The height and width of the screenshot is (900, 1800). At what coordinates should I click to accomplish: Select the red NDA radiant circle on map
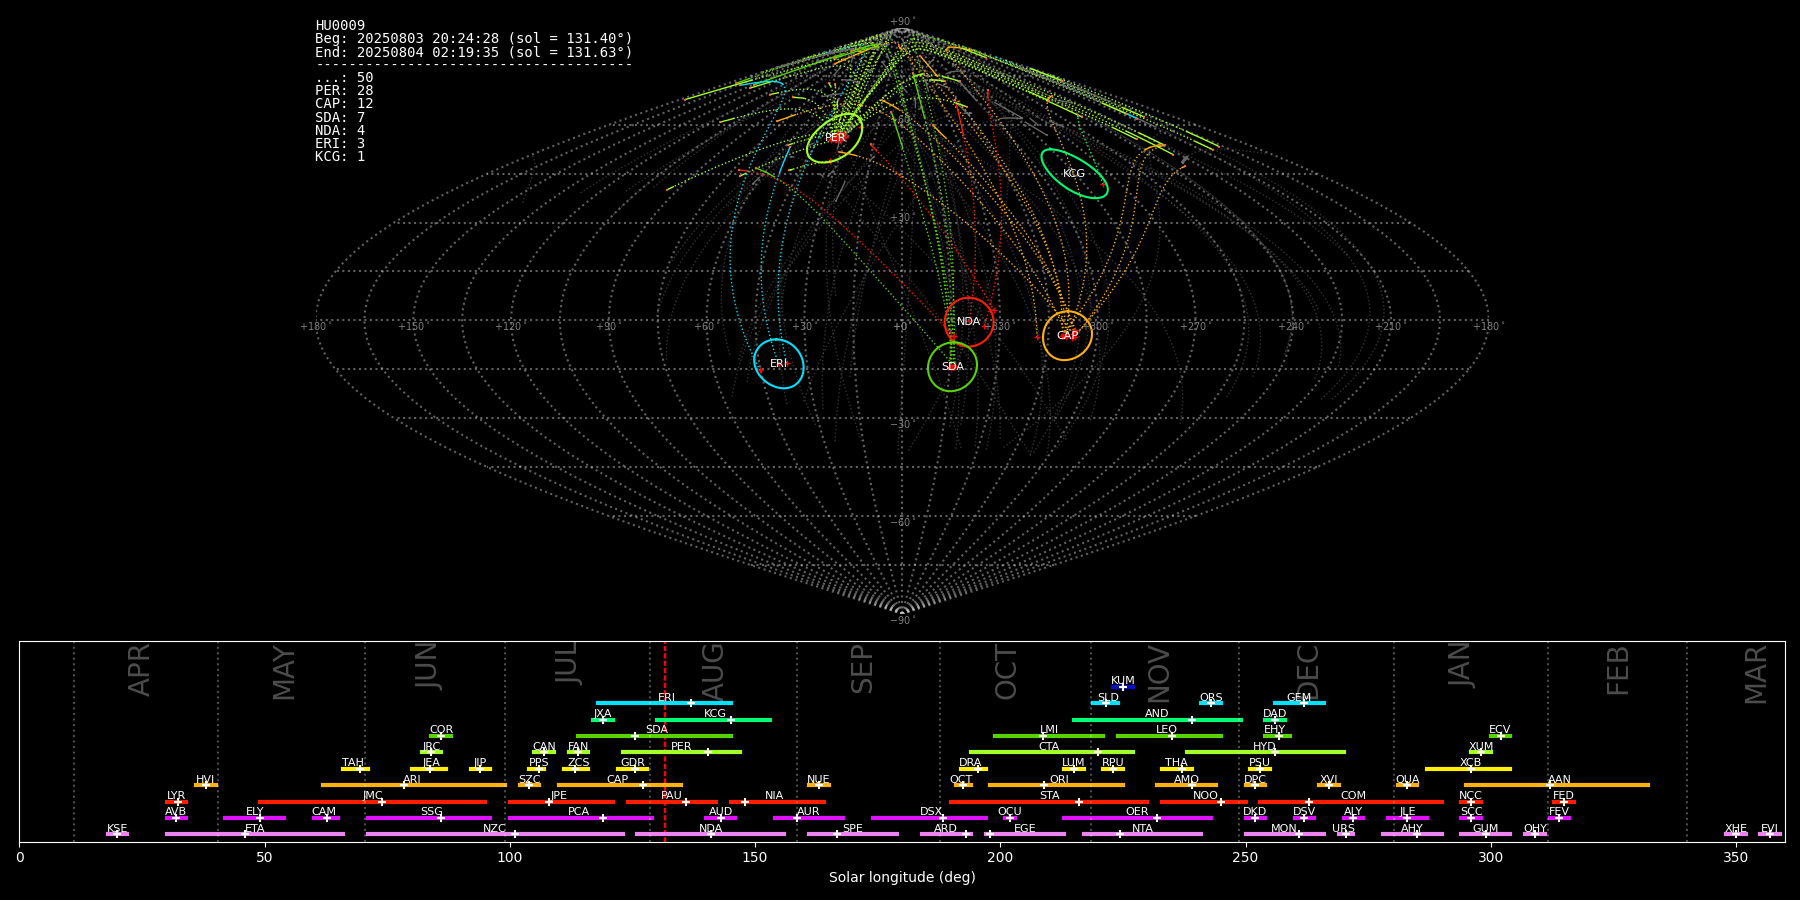pyautogui.click(x=969, y=322)
